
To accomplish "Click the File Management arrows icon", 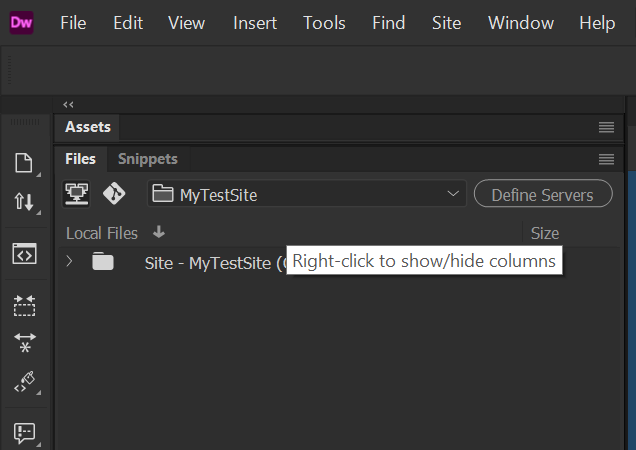I will (x=25, y=202).
